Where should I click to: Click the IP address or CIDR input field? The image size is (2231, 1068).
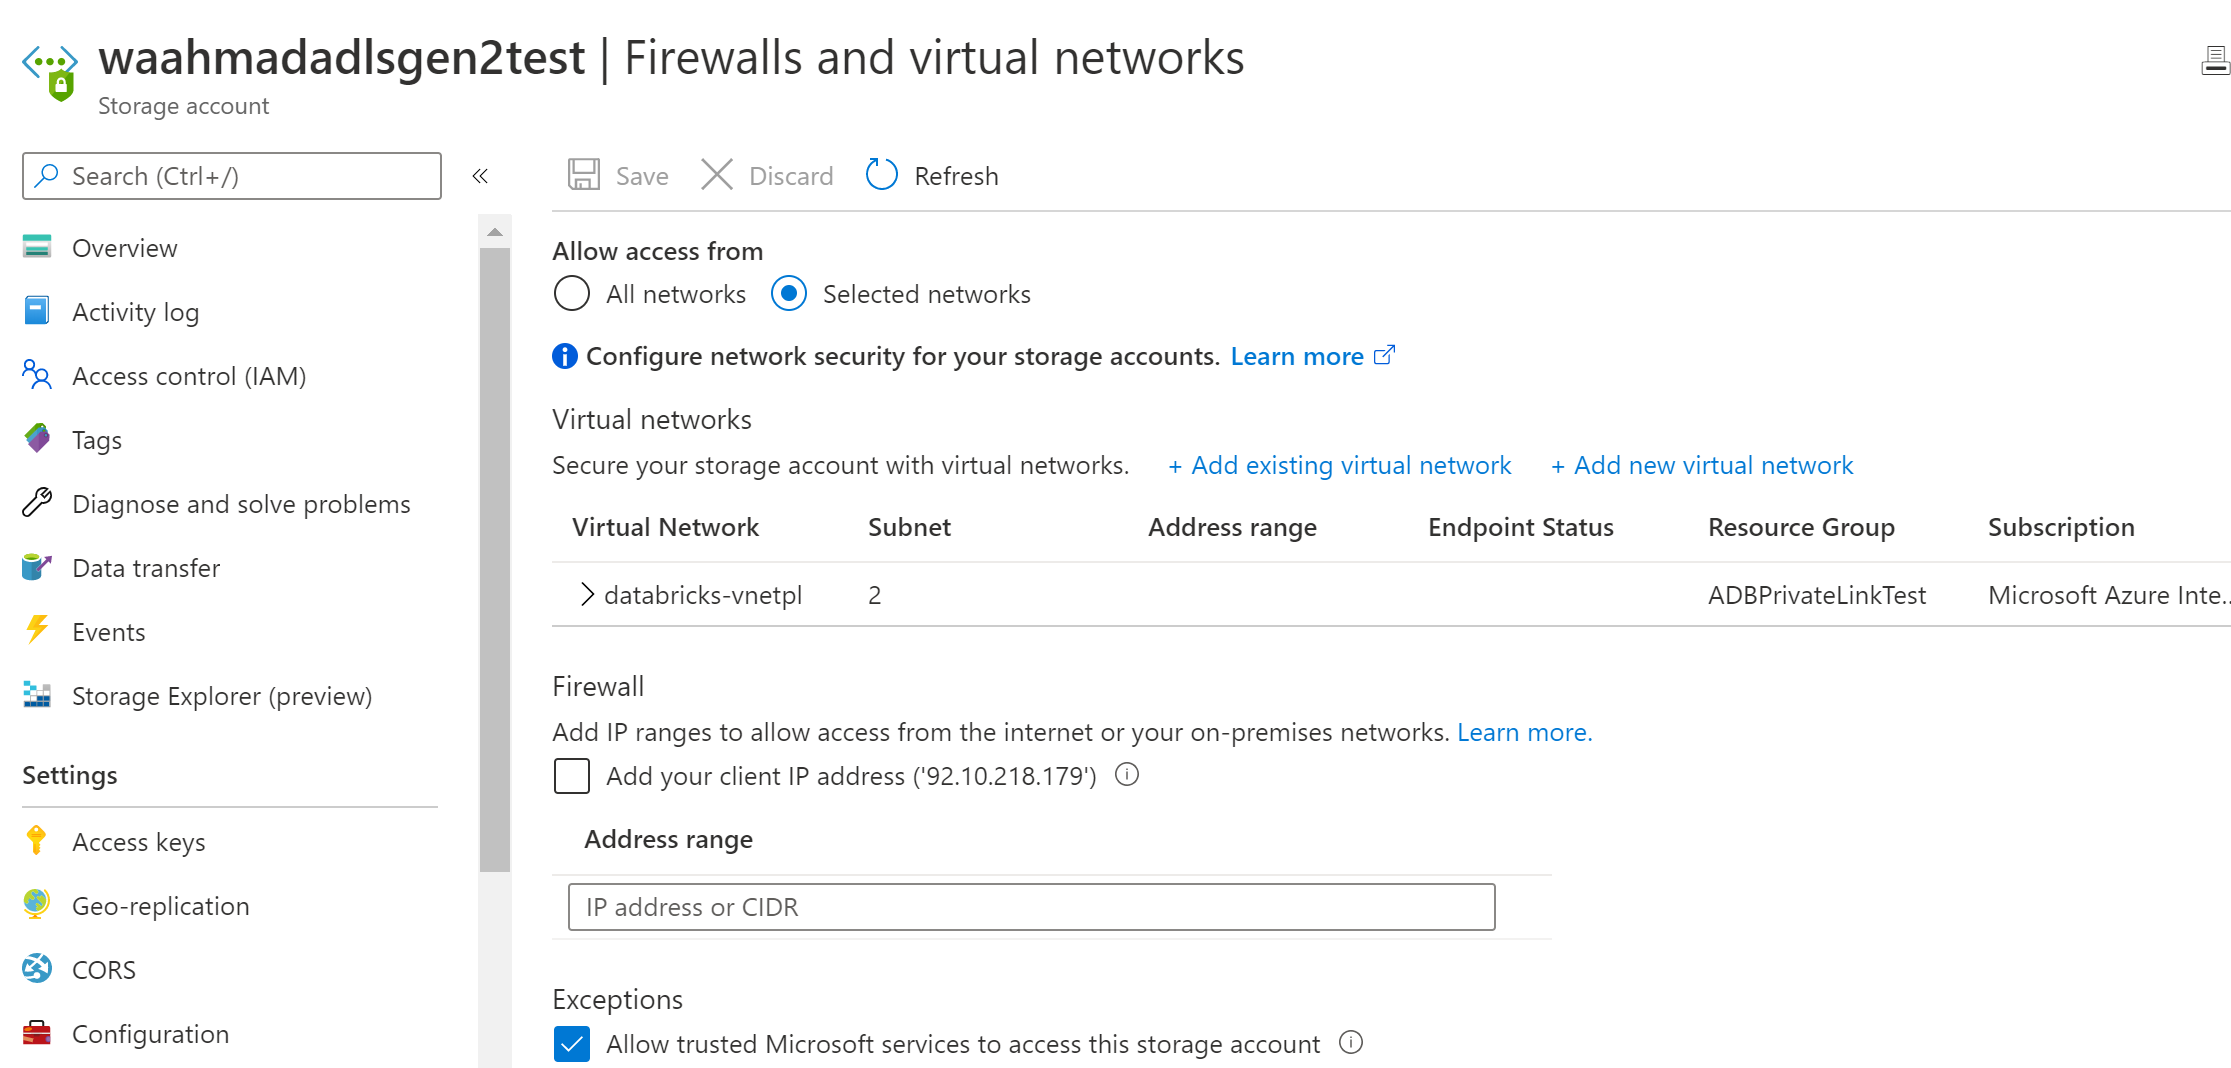click(x=1031, y=906)
